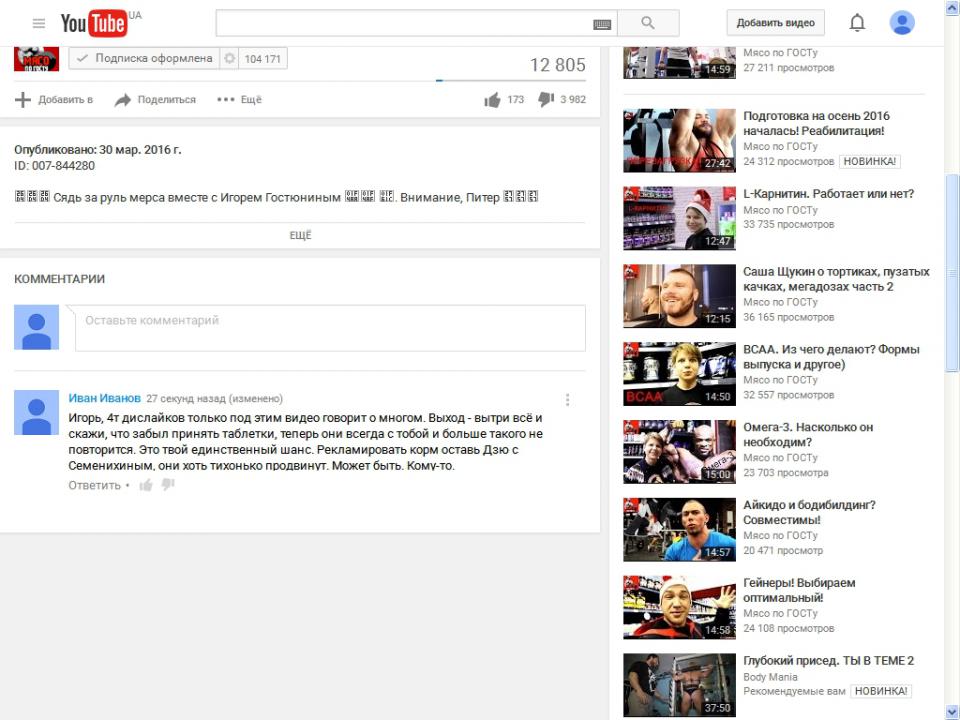960x720 pixels.
Task: Like the video with thumbs up
Action: click(492, 99)
